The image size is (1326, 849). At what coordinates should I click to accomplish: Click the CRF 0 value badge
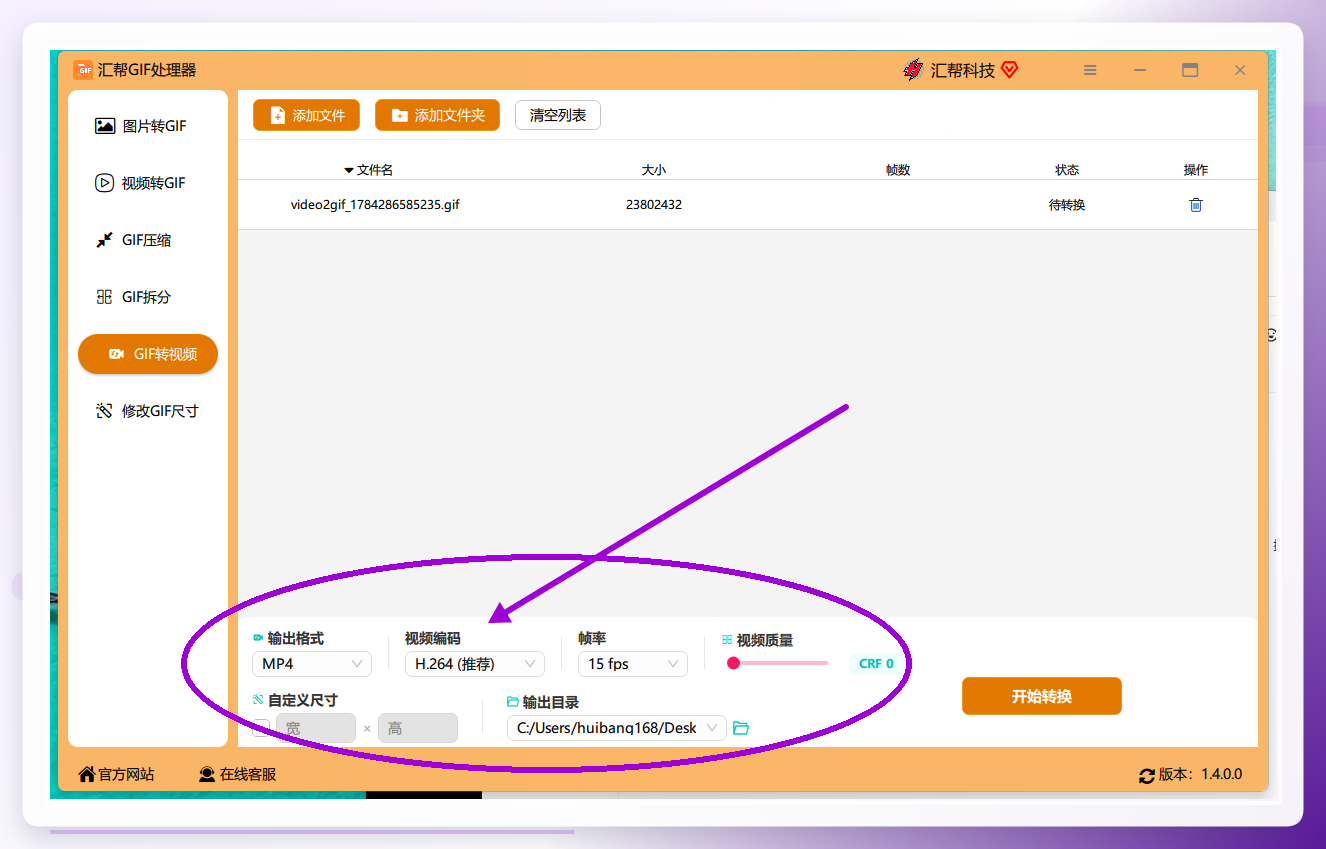pyautogui.click(x=876, y=663)
